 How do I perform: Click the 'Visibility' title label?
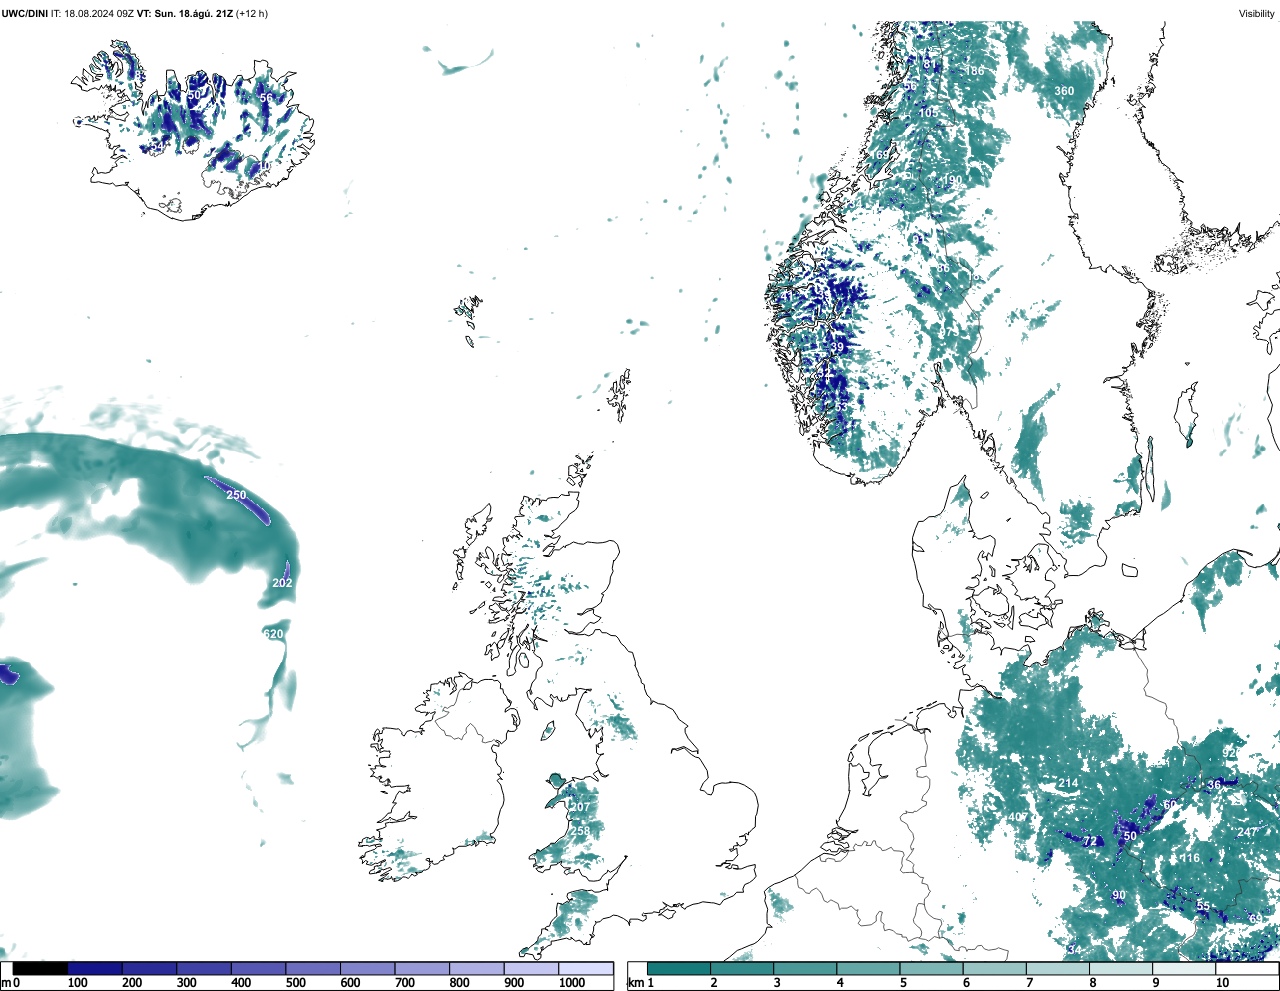[1257, 14]
